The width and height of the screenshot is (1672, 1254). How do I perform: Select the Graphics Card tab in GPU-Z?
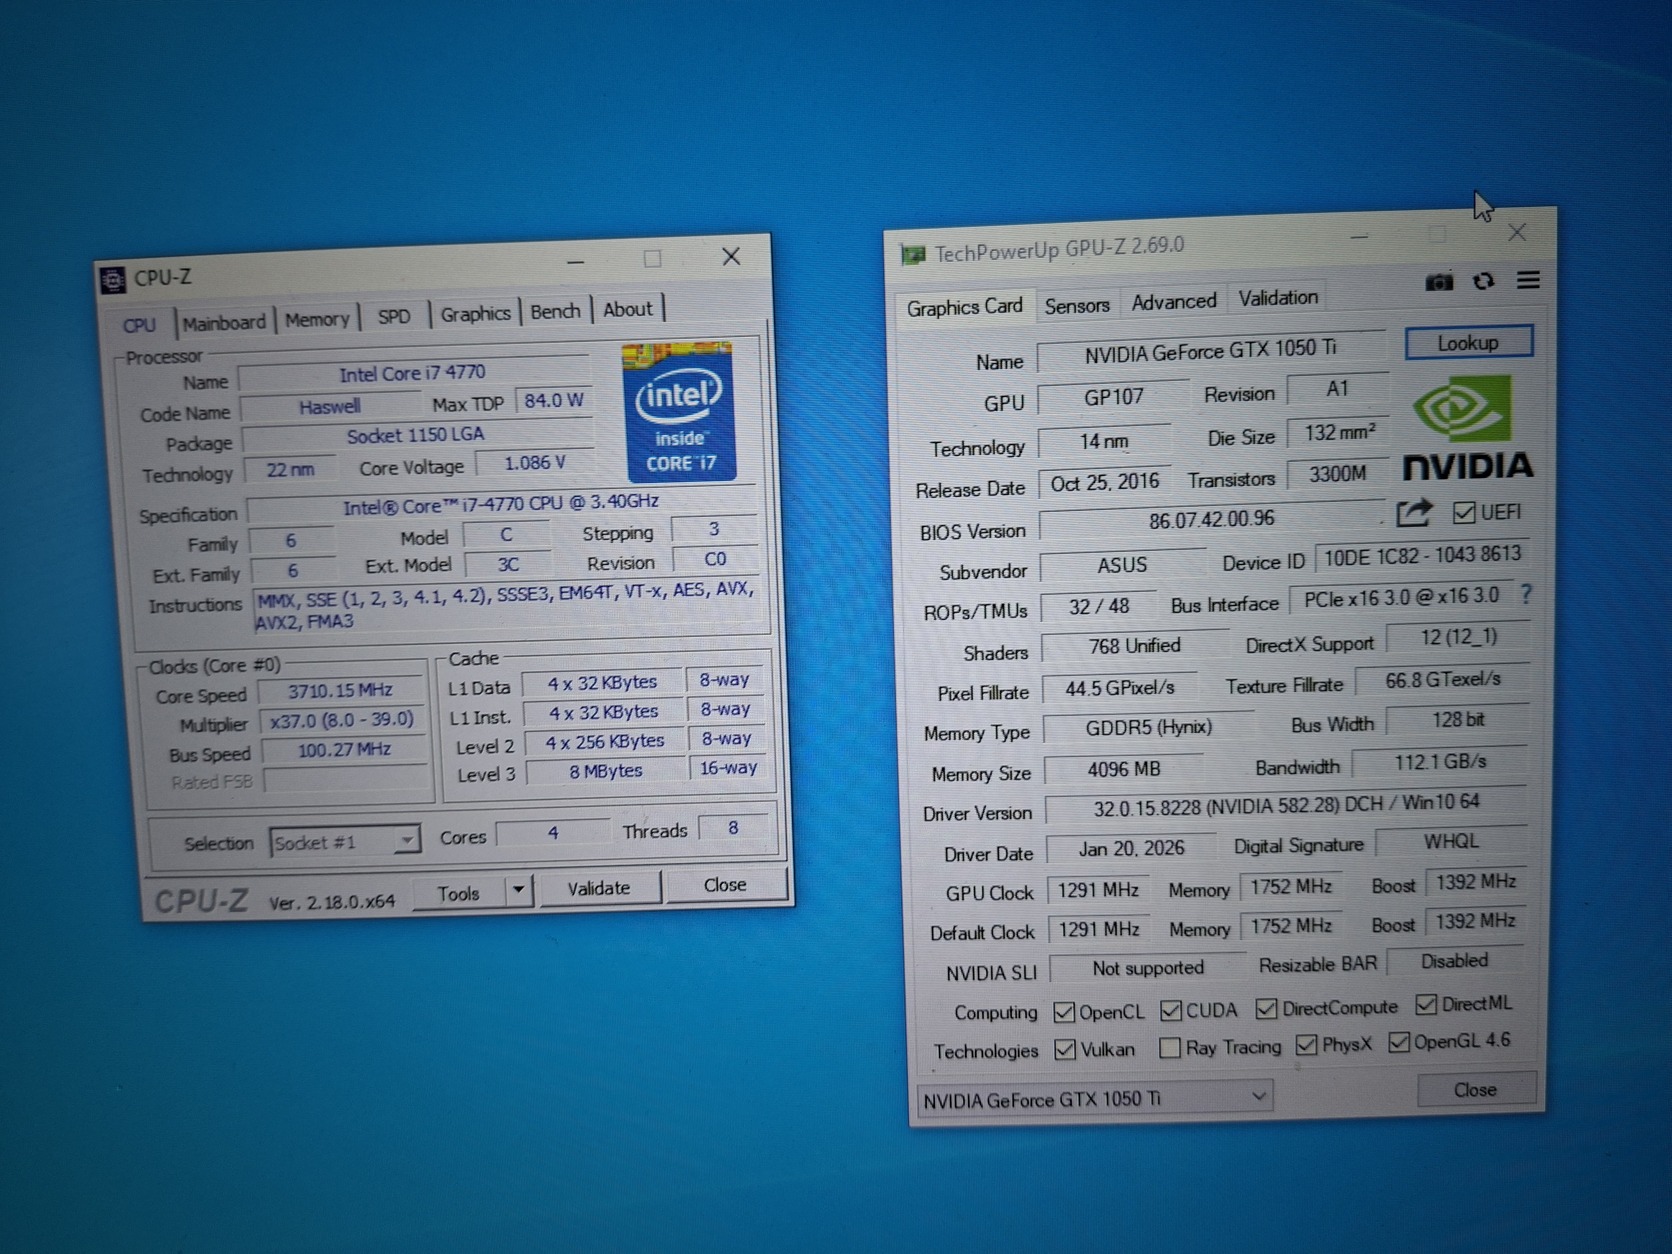click(964, 307)
